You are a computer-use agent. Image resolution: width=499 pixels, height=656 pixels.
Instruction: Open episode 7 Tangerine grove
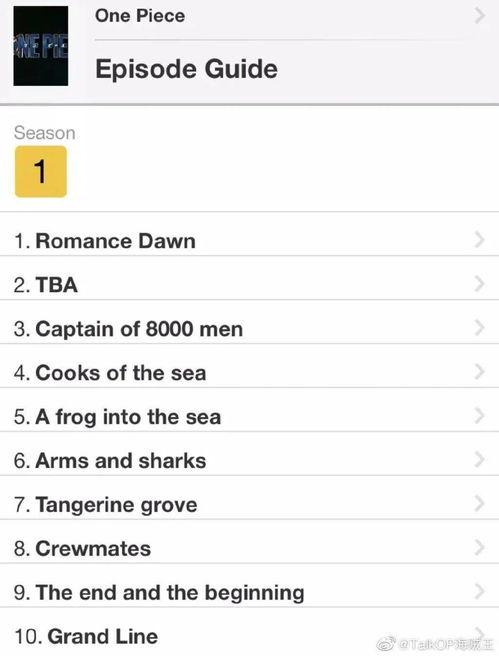pyautogui.click(x=249, y=505)
